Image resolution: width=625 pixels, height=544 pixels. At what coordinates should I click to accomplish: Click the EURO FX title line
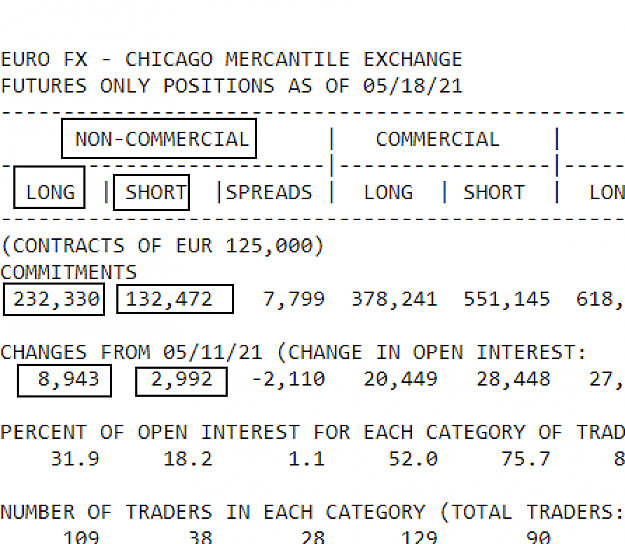[x=231, y=59]
